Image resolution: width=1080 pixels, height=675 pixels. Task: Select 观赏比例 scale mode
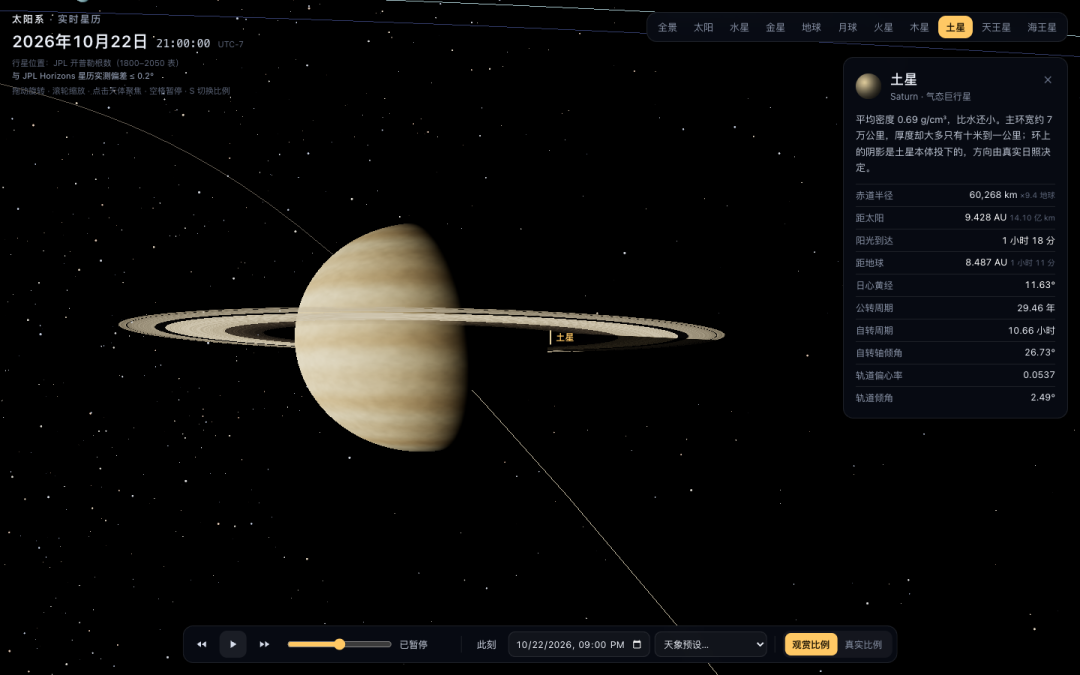click(x=811, y=645)
